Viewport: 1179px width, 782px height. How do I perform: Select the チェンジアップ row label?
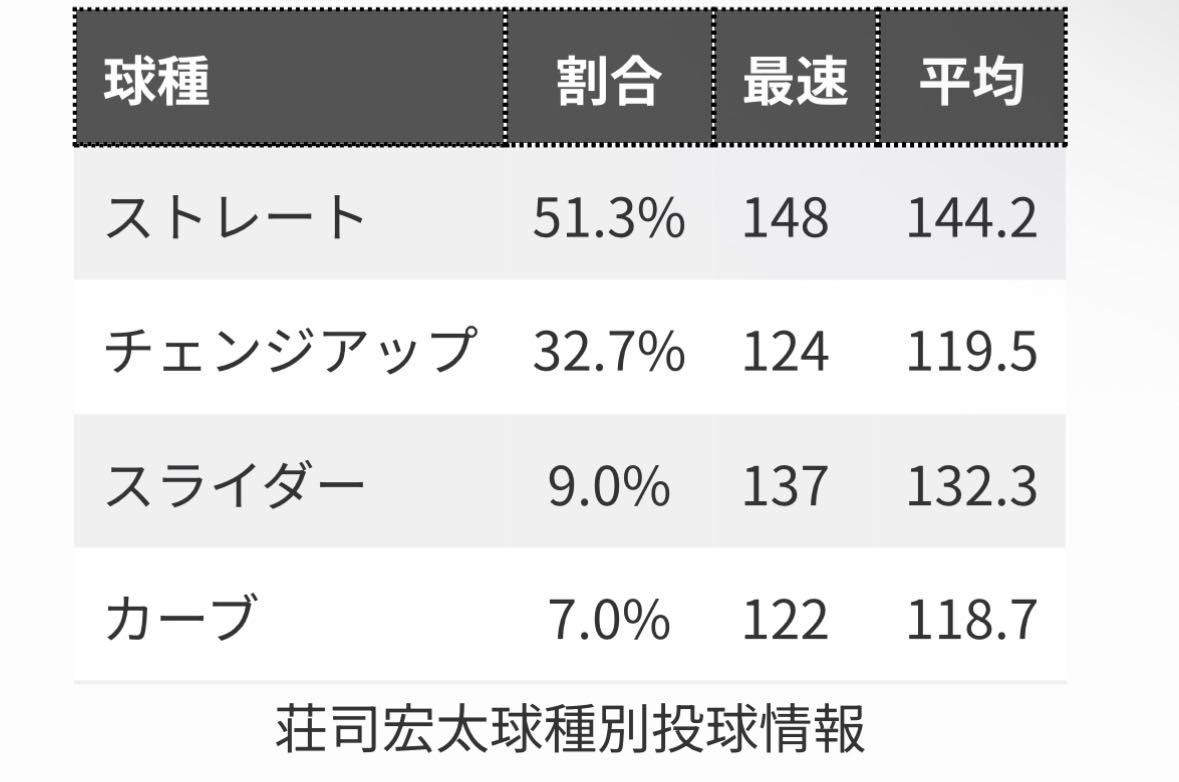pyautogui.click(x=288, y=351)
